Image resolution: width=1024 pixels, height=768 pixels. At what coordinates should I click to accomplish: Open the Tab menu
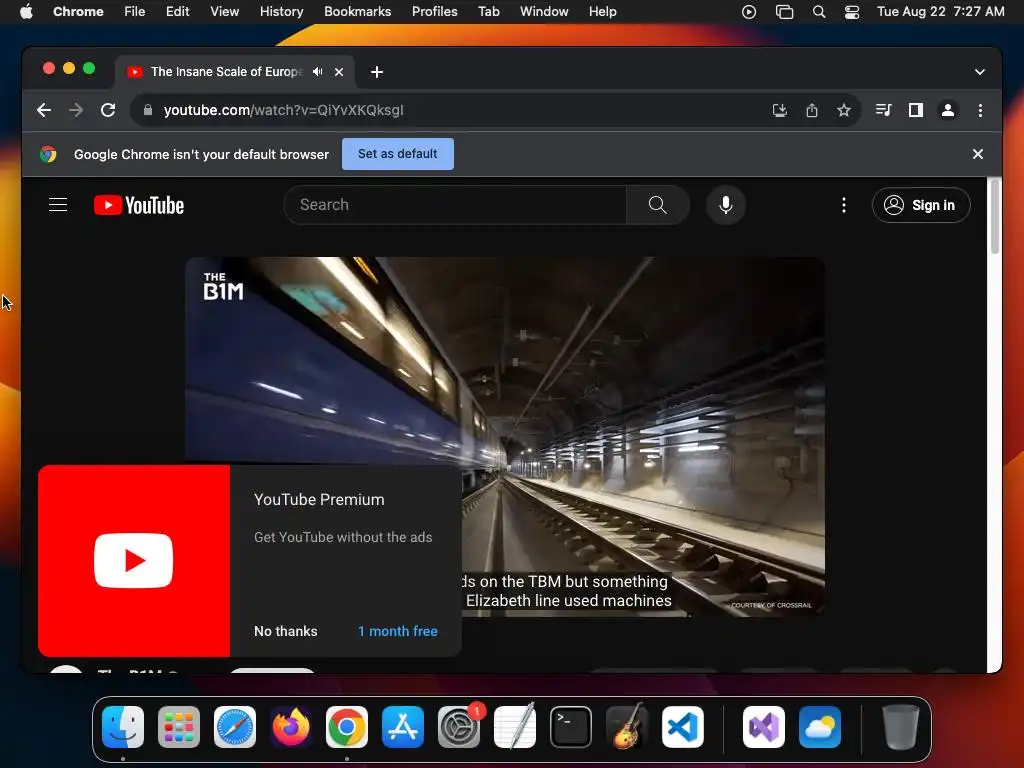[x=488, y=12]
